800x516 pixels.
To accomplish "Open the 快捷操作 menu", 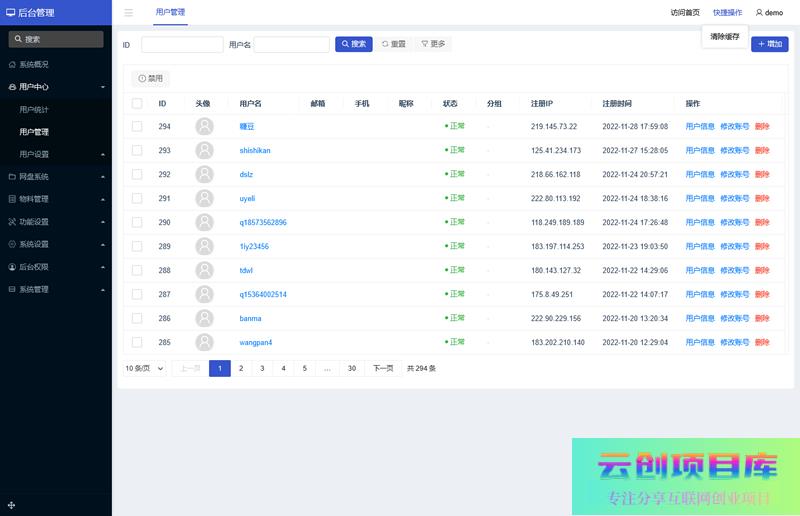I will point(728,13).
